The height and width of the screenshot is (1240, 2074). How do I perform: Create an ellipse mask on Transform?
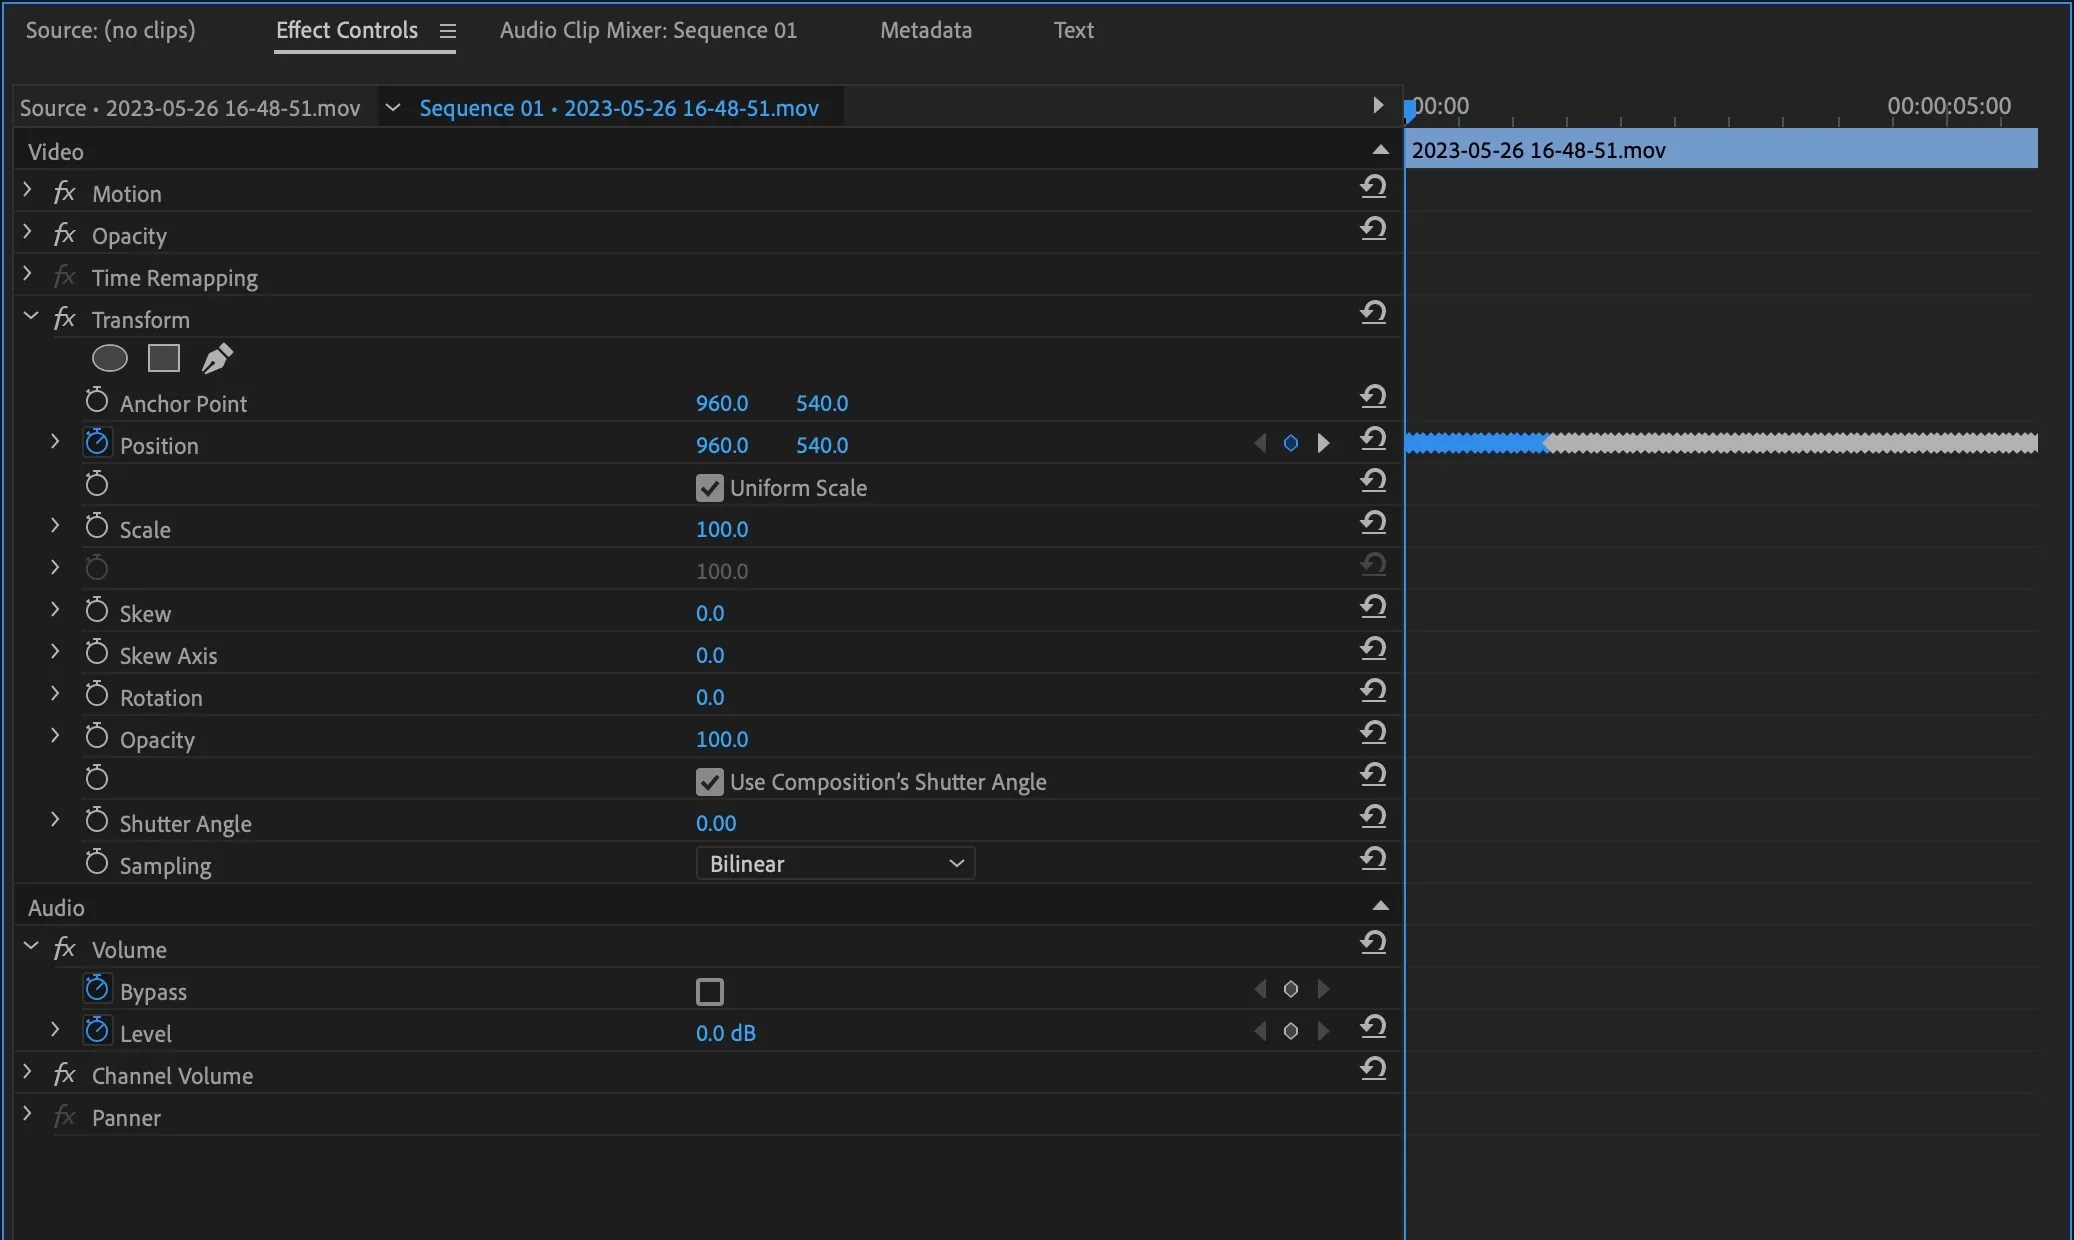[109, 358]
